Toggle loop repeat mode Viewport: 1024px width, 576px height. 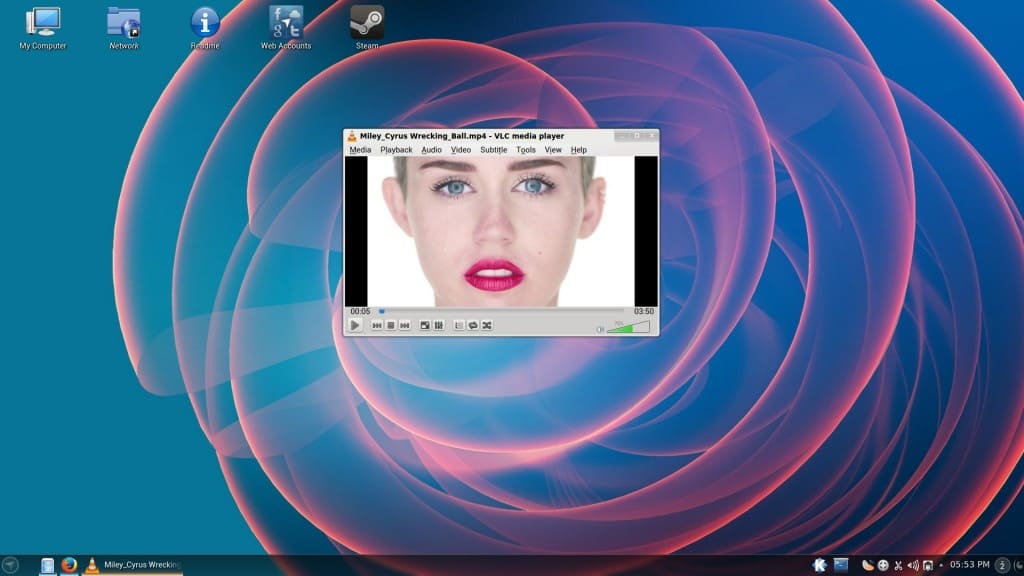pyautogui.click(x=473, y=326)
